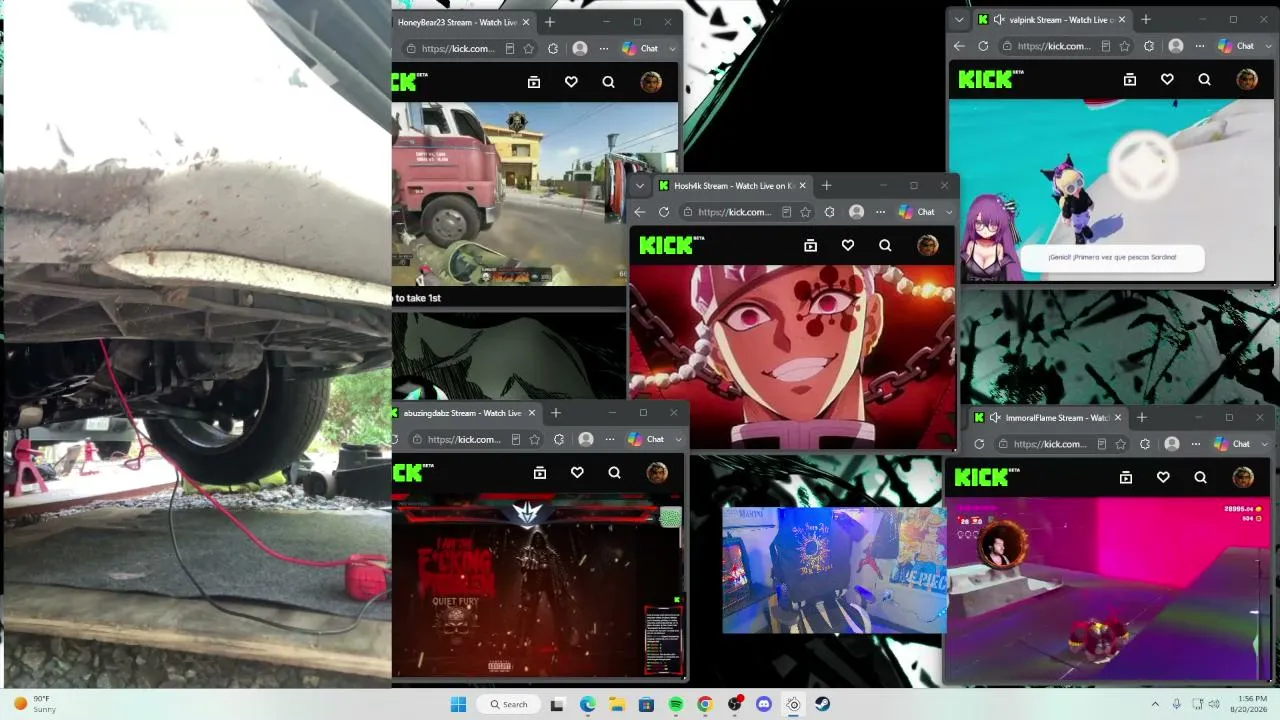Favorite the Hosh4k page with star
Viewport: 1280px width, 720px height.
coord(806,212)
